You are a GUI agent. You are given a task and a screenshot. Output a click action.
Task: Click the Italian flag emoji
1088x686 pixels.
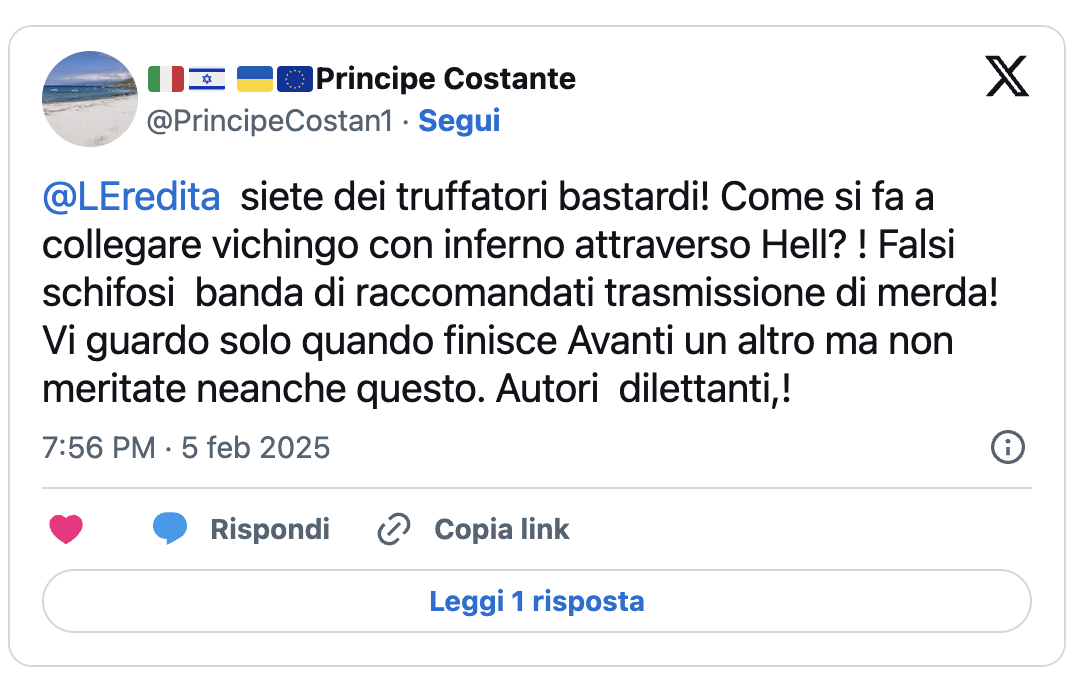pos(166,79)
